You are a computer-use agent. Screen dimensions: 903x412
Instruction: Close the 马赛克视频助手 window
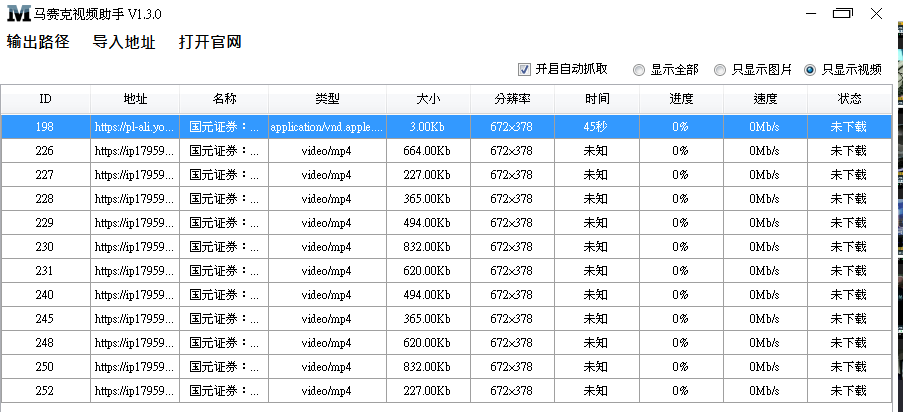[x=877, y=13]
